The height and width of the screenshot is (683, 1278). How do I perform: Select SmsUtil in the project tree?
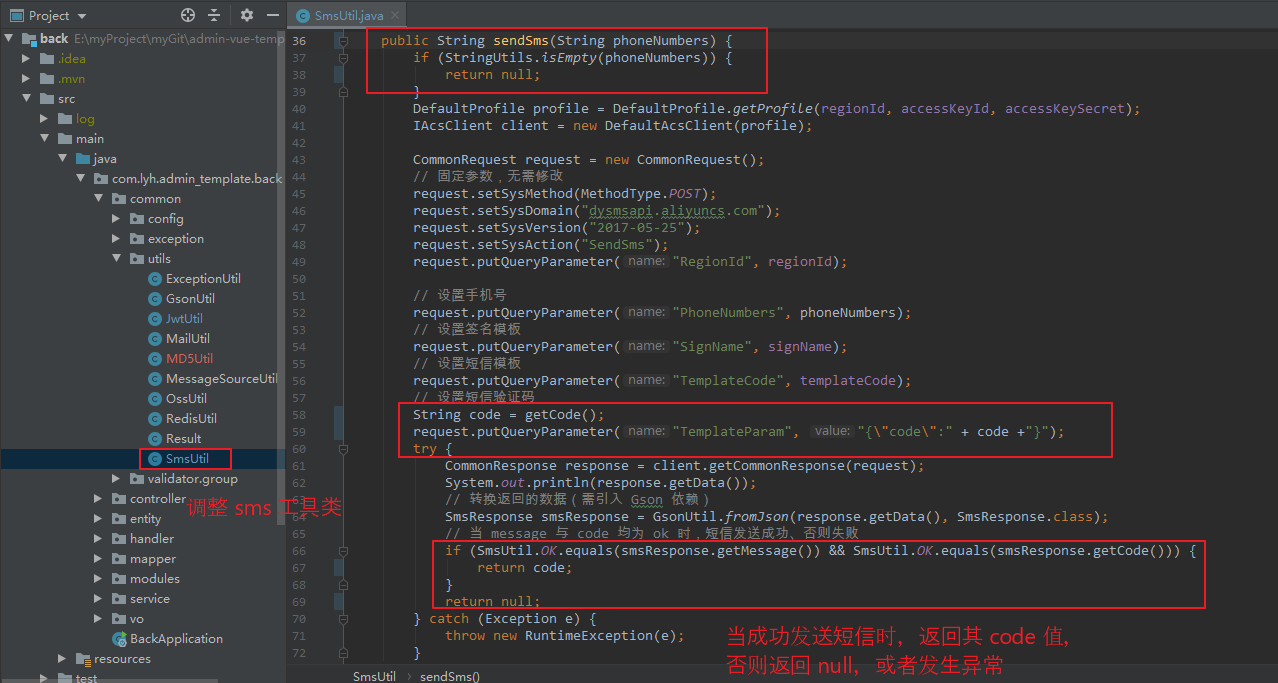click(187, 459)
